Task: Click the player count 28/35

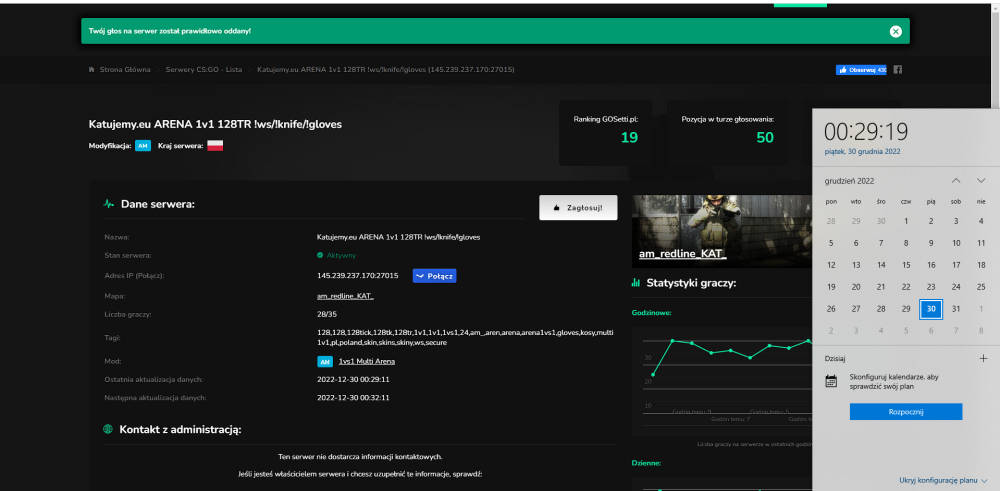Action: 327,314
